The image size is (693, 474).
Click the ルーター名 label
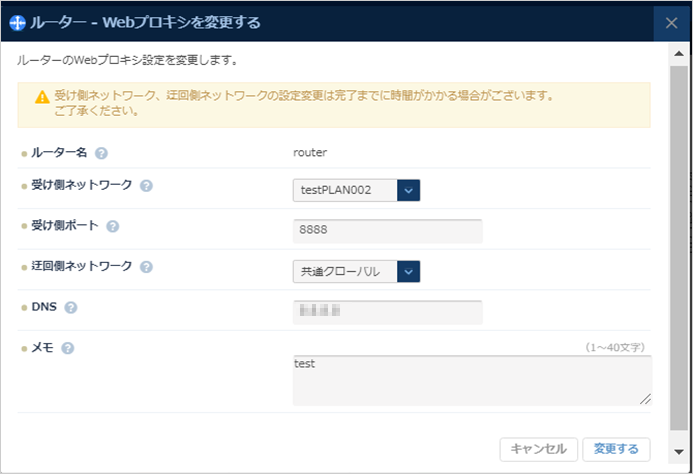tap(59, 153)
